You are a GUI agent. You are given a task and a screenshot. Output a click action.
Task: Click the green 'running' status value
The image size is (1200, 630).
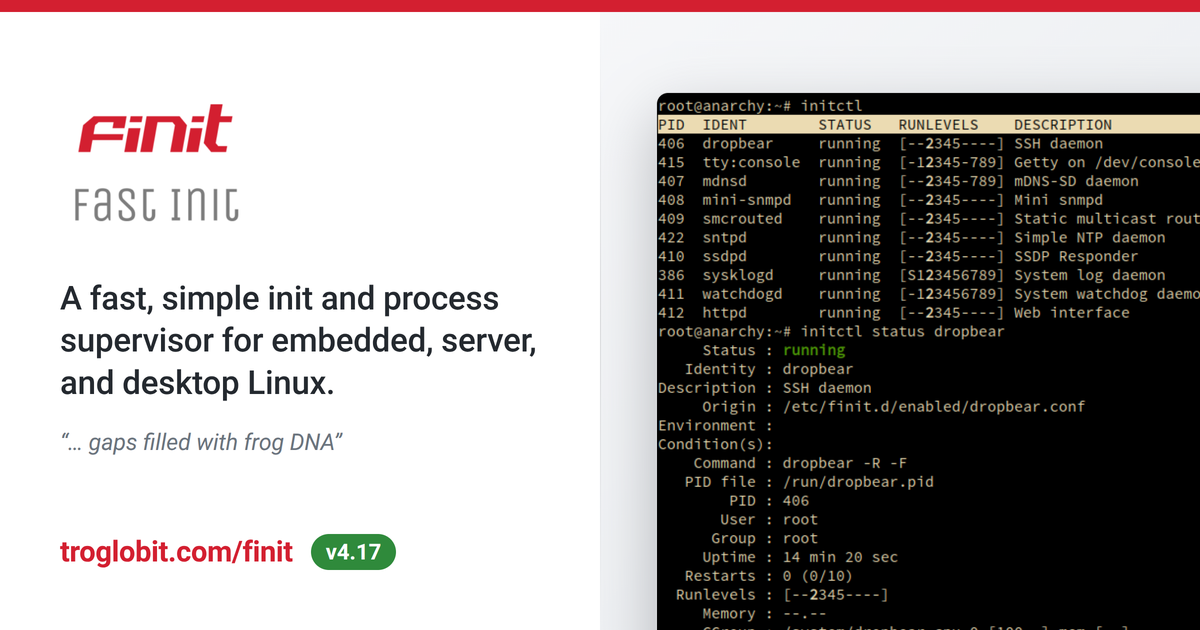pos(814,351)
